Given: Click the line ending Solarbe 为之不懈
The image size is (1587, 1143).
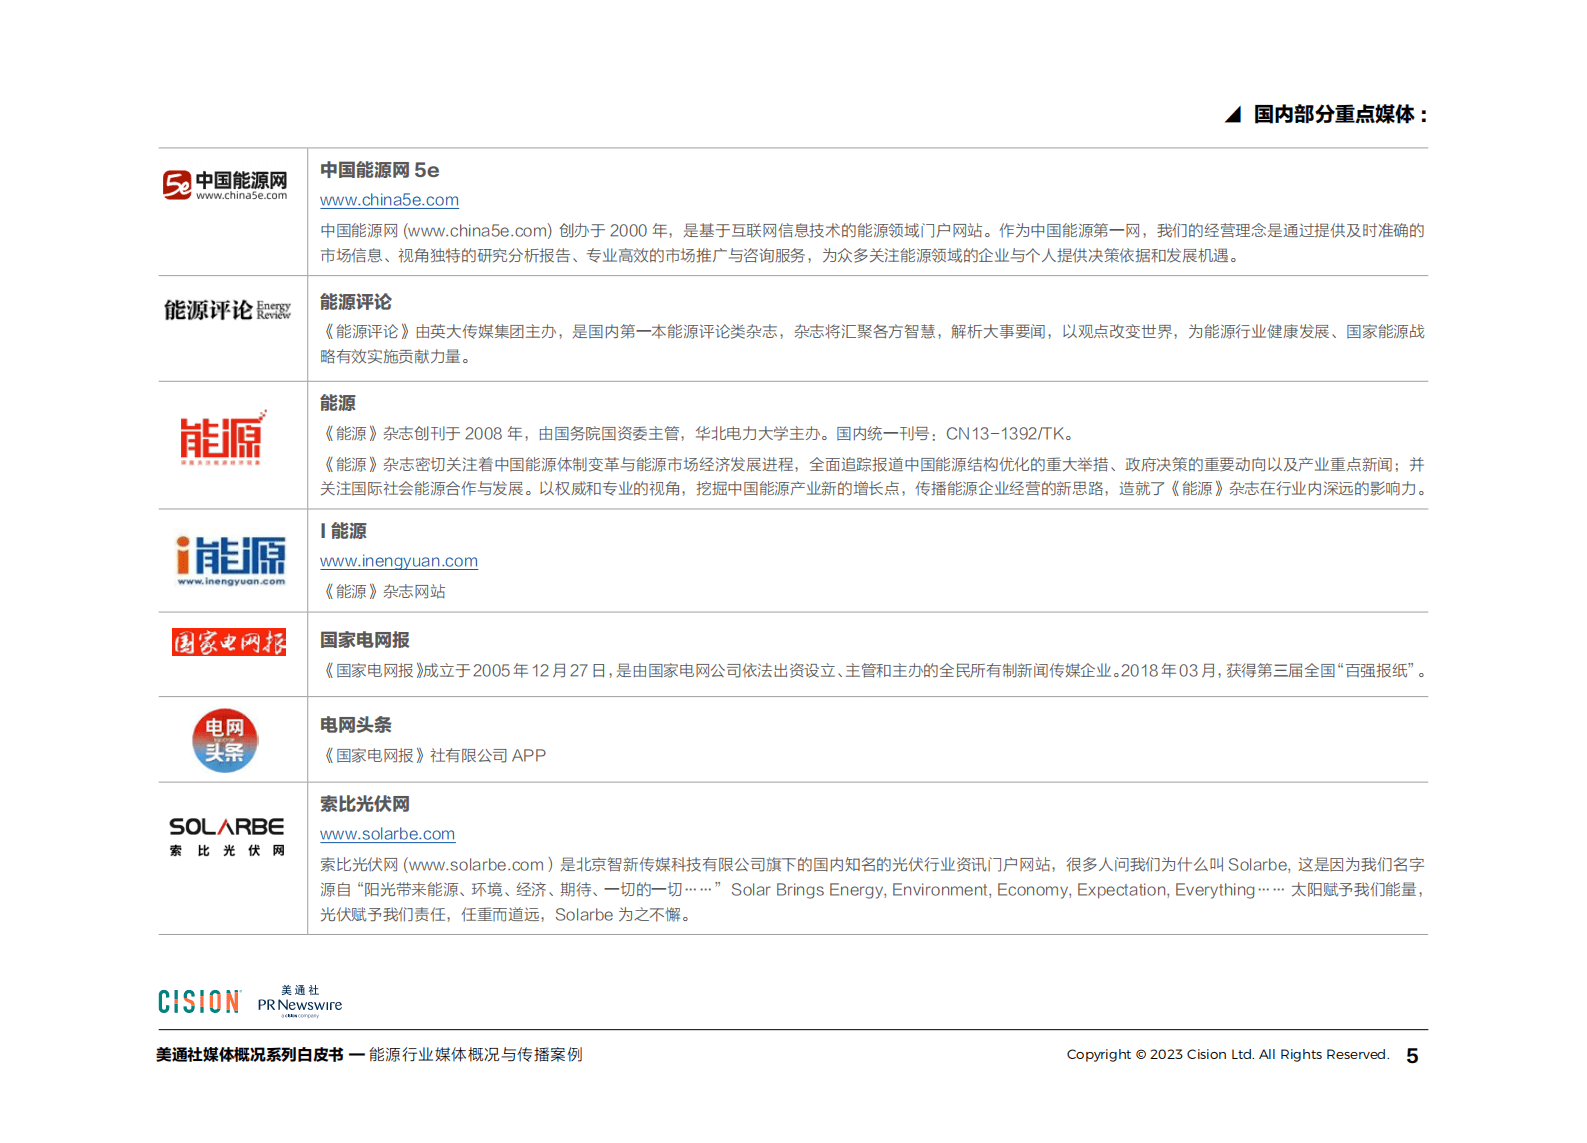Looking at the screenshot, I should pos(506,915).
